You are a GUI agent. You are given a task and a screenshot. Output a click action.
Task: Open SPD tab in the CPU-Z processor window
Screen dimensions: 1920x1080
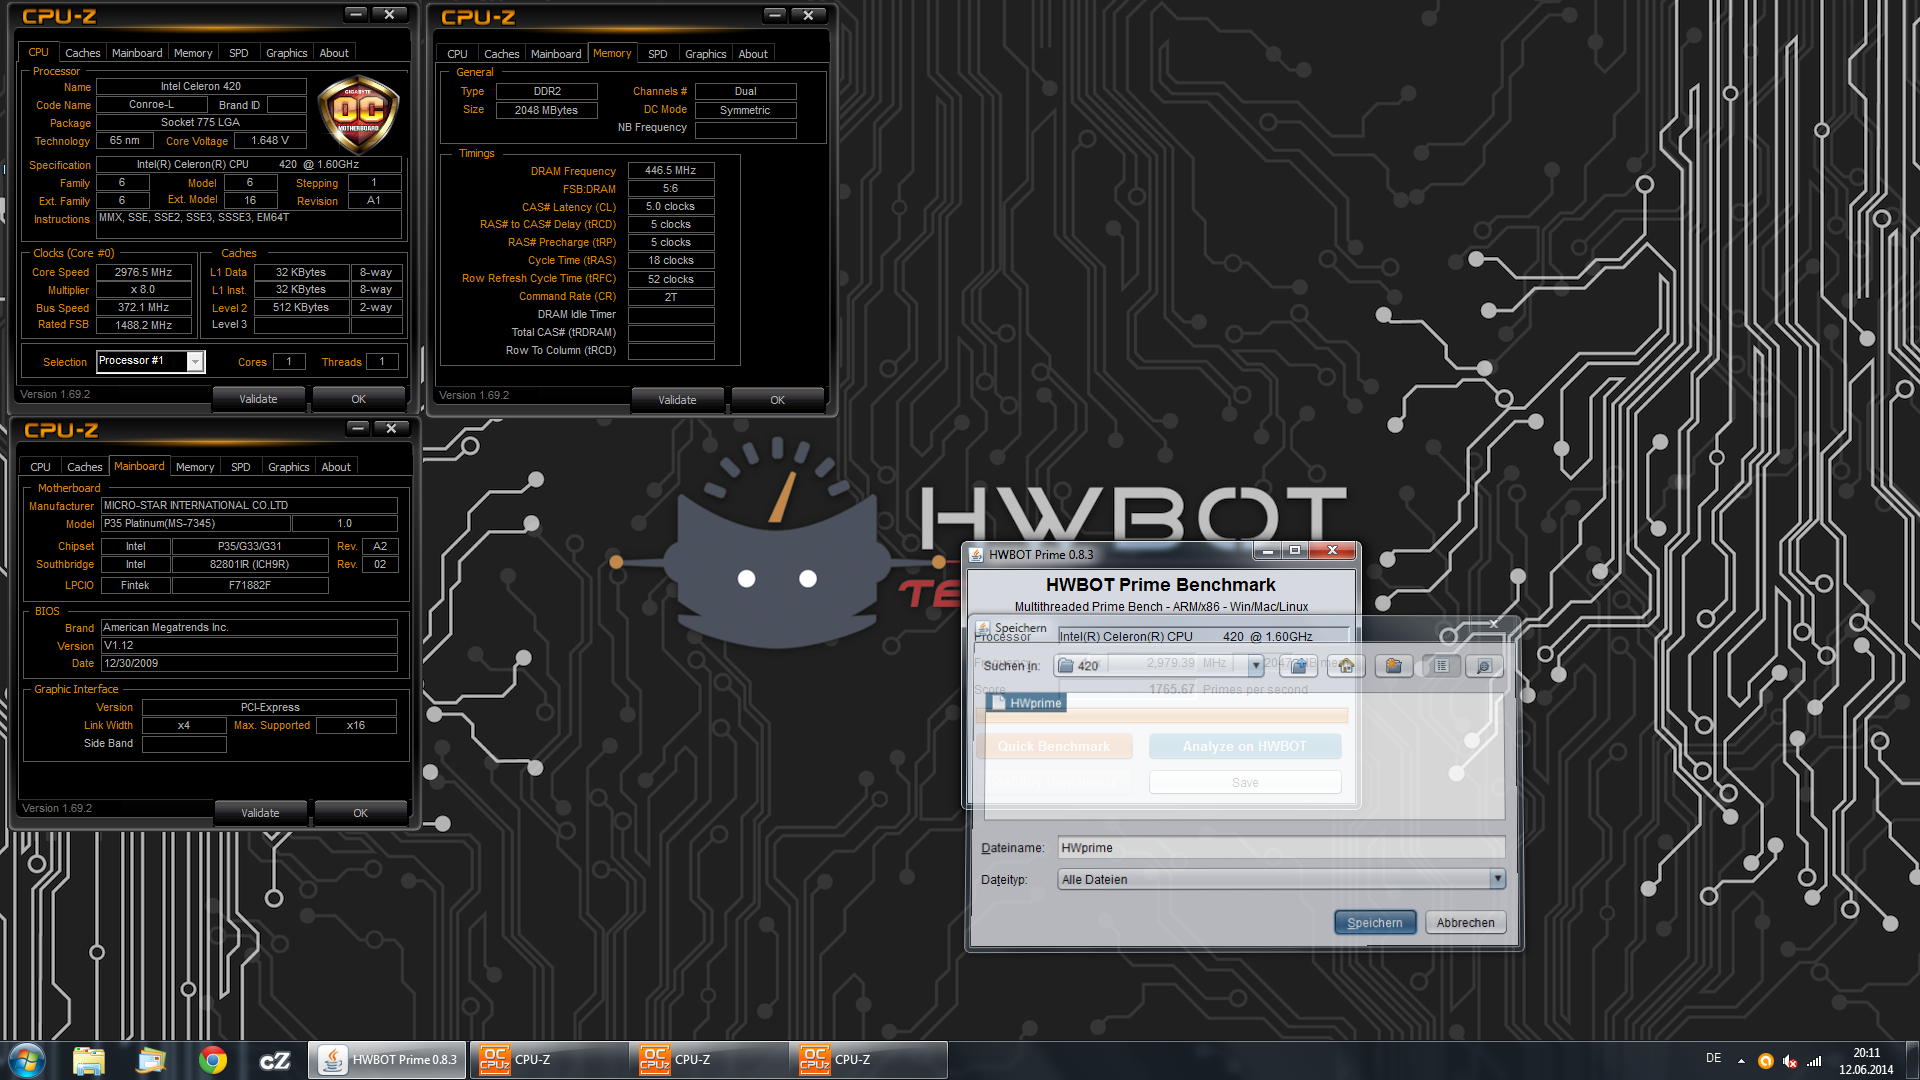coord(238,53)
